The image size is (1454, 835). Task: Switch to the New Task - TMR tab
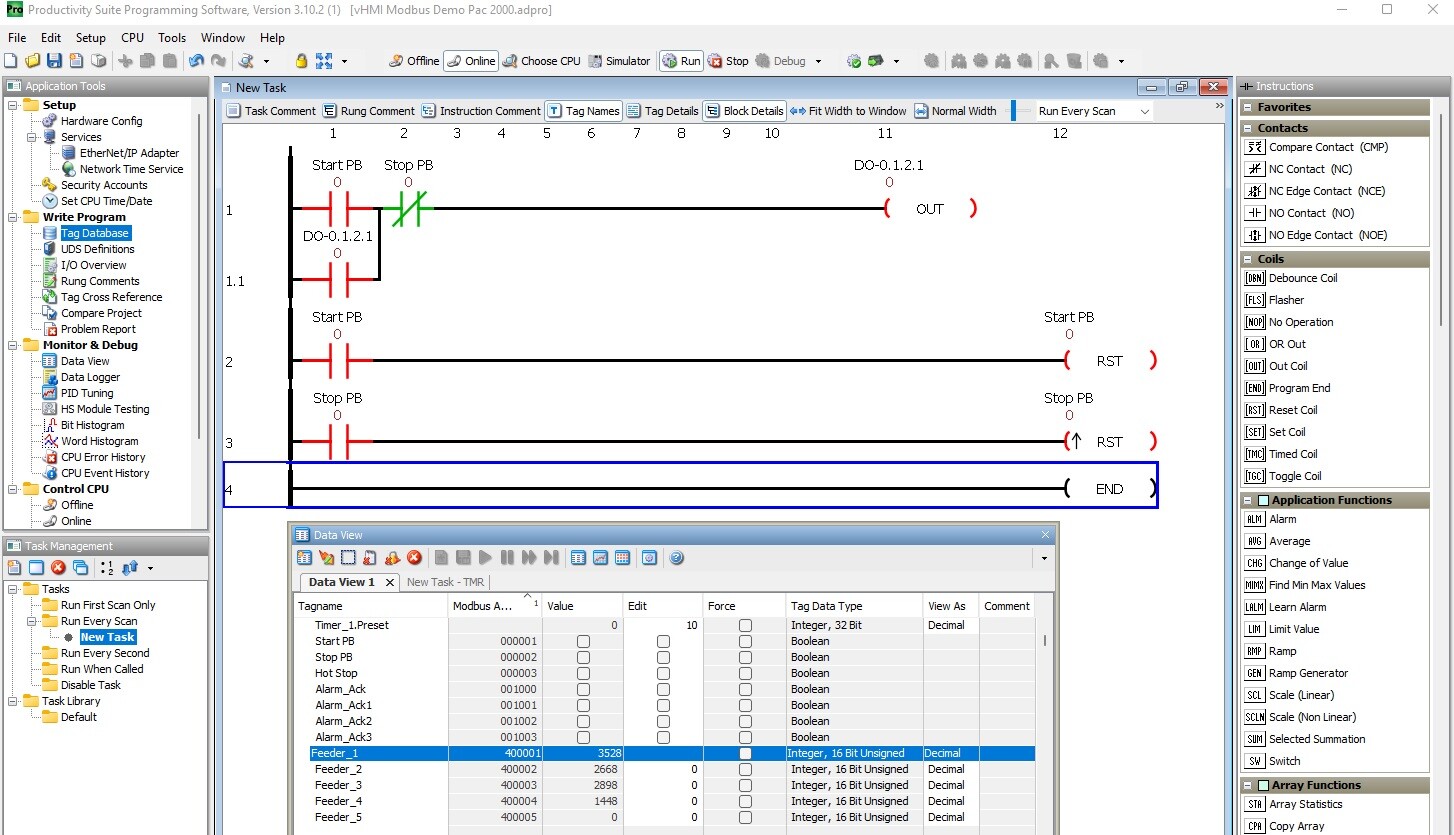click(x=446, y=582)
